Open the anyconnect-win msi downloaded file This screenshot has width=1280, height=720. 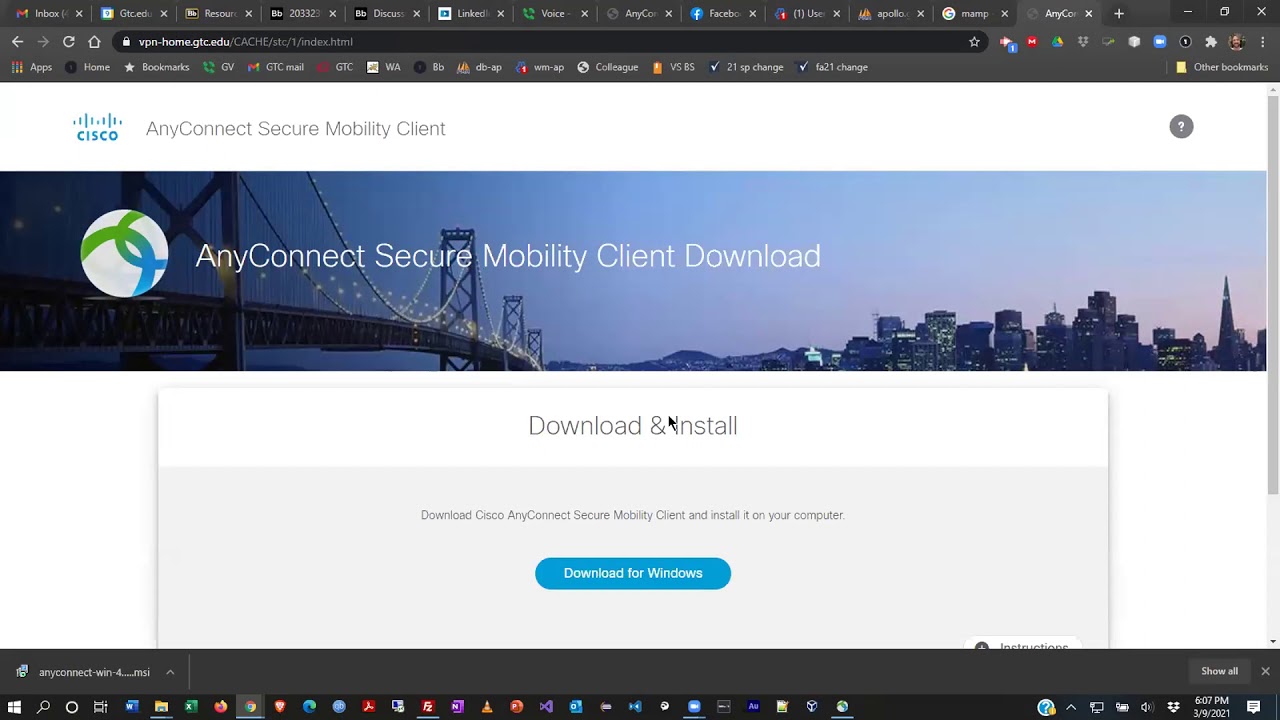point(85,672)
